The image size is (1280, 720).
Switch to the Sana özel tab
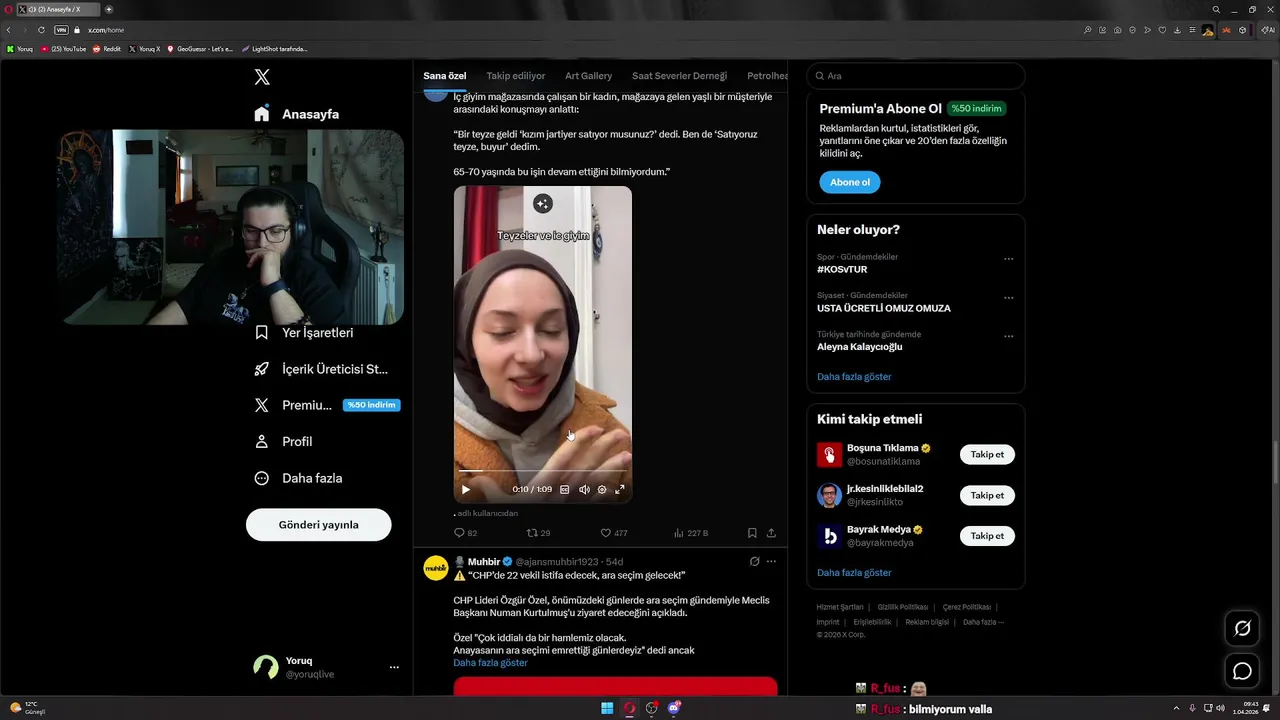tap(444, 76)
